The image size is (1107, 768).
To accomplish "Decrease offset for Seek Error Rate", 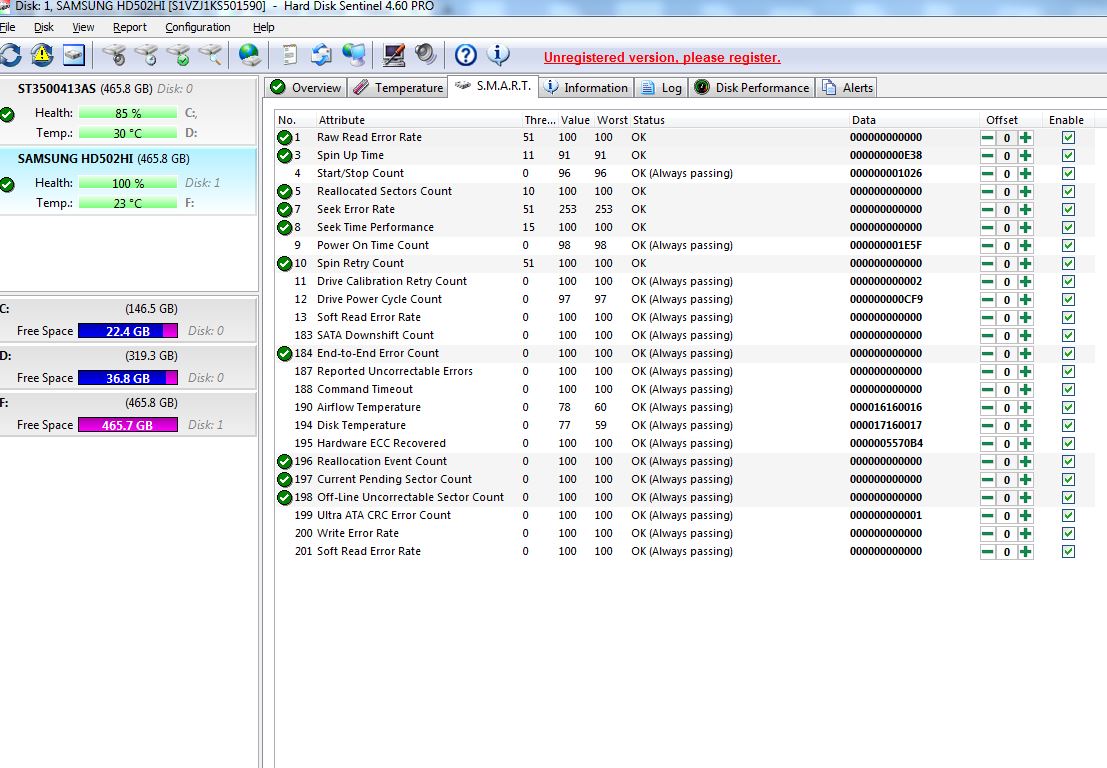I will 988,210.
